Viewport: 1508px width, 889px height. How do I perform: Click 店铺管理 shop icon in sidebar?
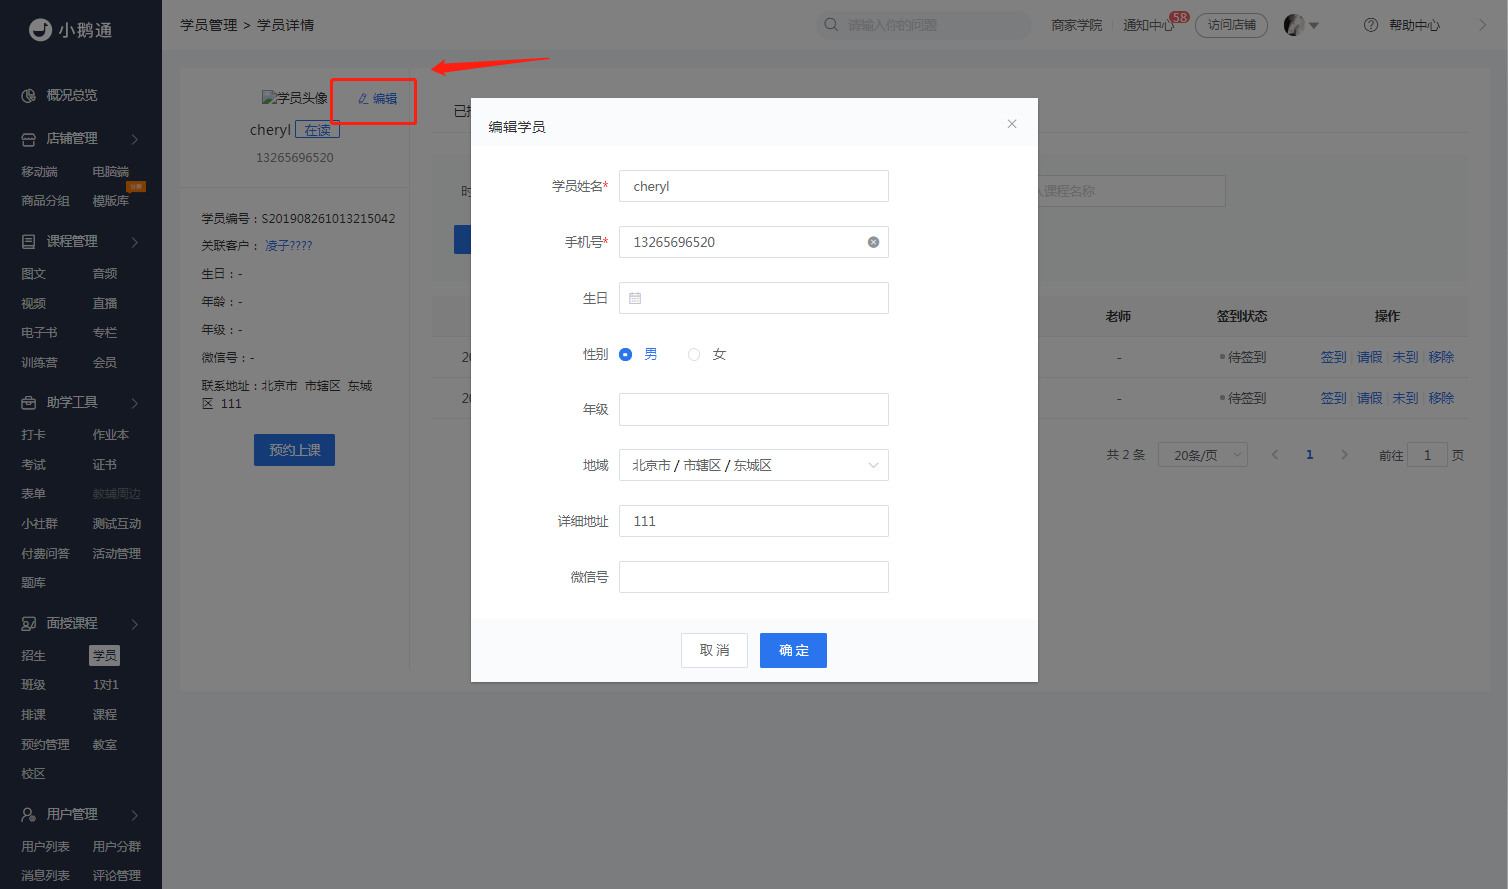pos(29,139)
